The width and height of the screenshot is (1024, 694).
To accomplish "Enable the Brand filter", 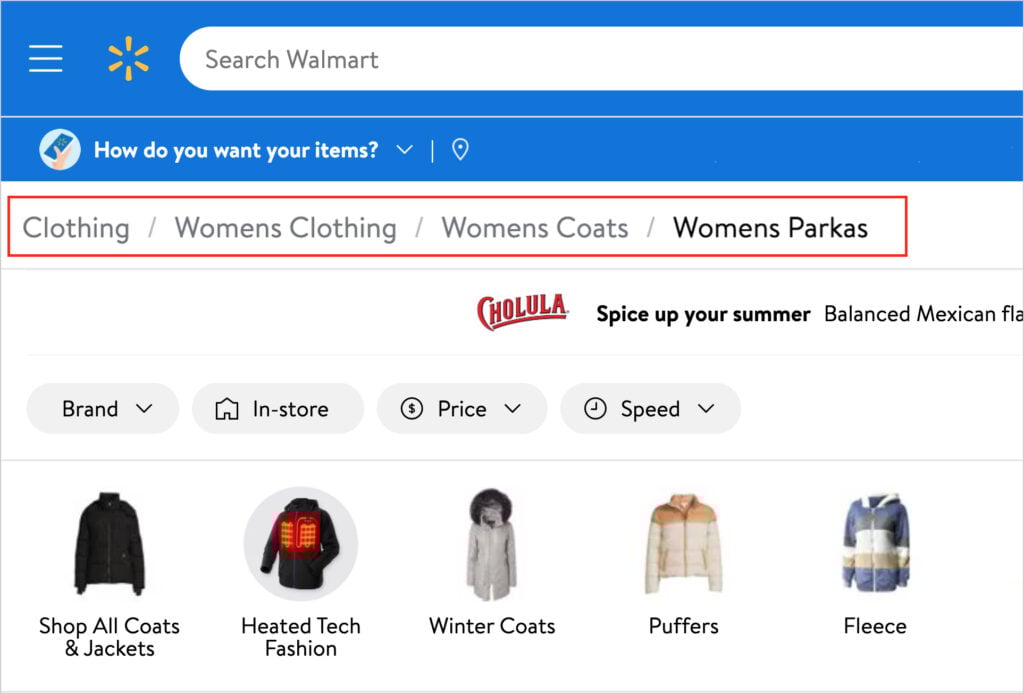I will [102, 408].
